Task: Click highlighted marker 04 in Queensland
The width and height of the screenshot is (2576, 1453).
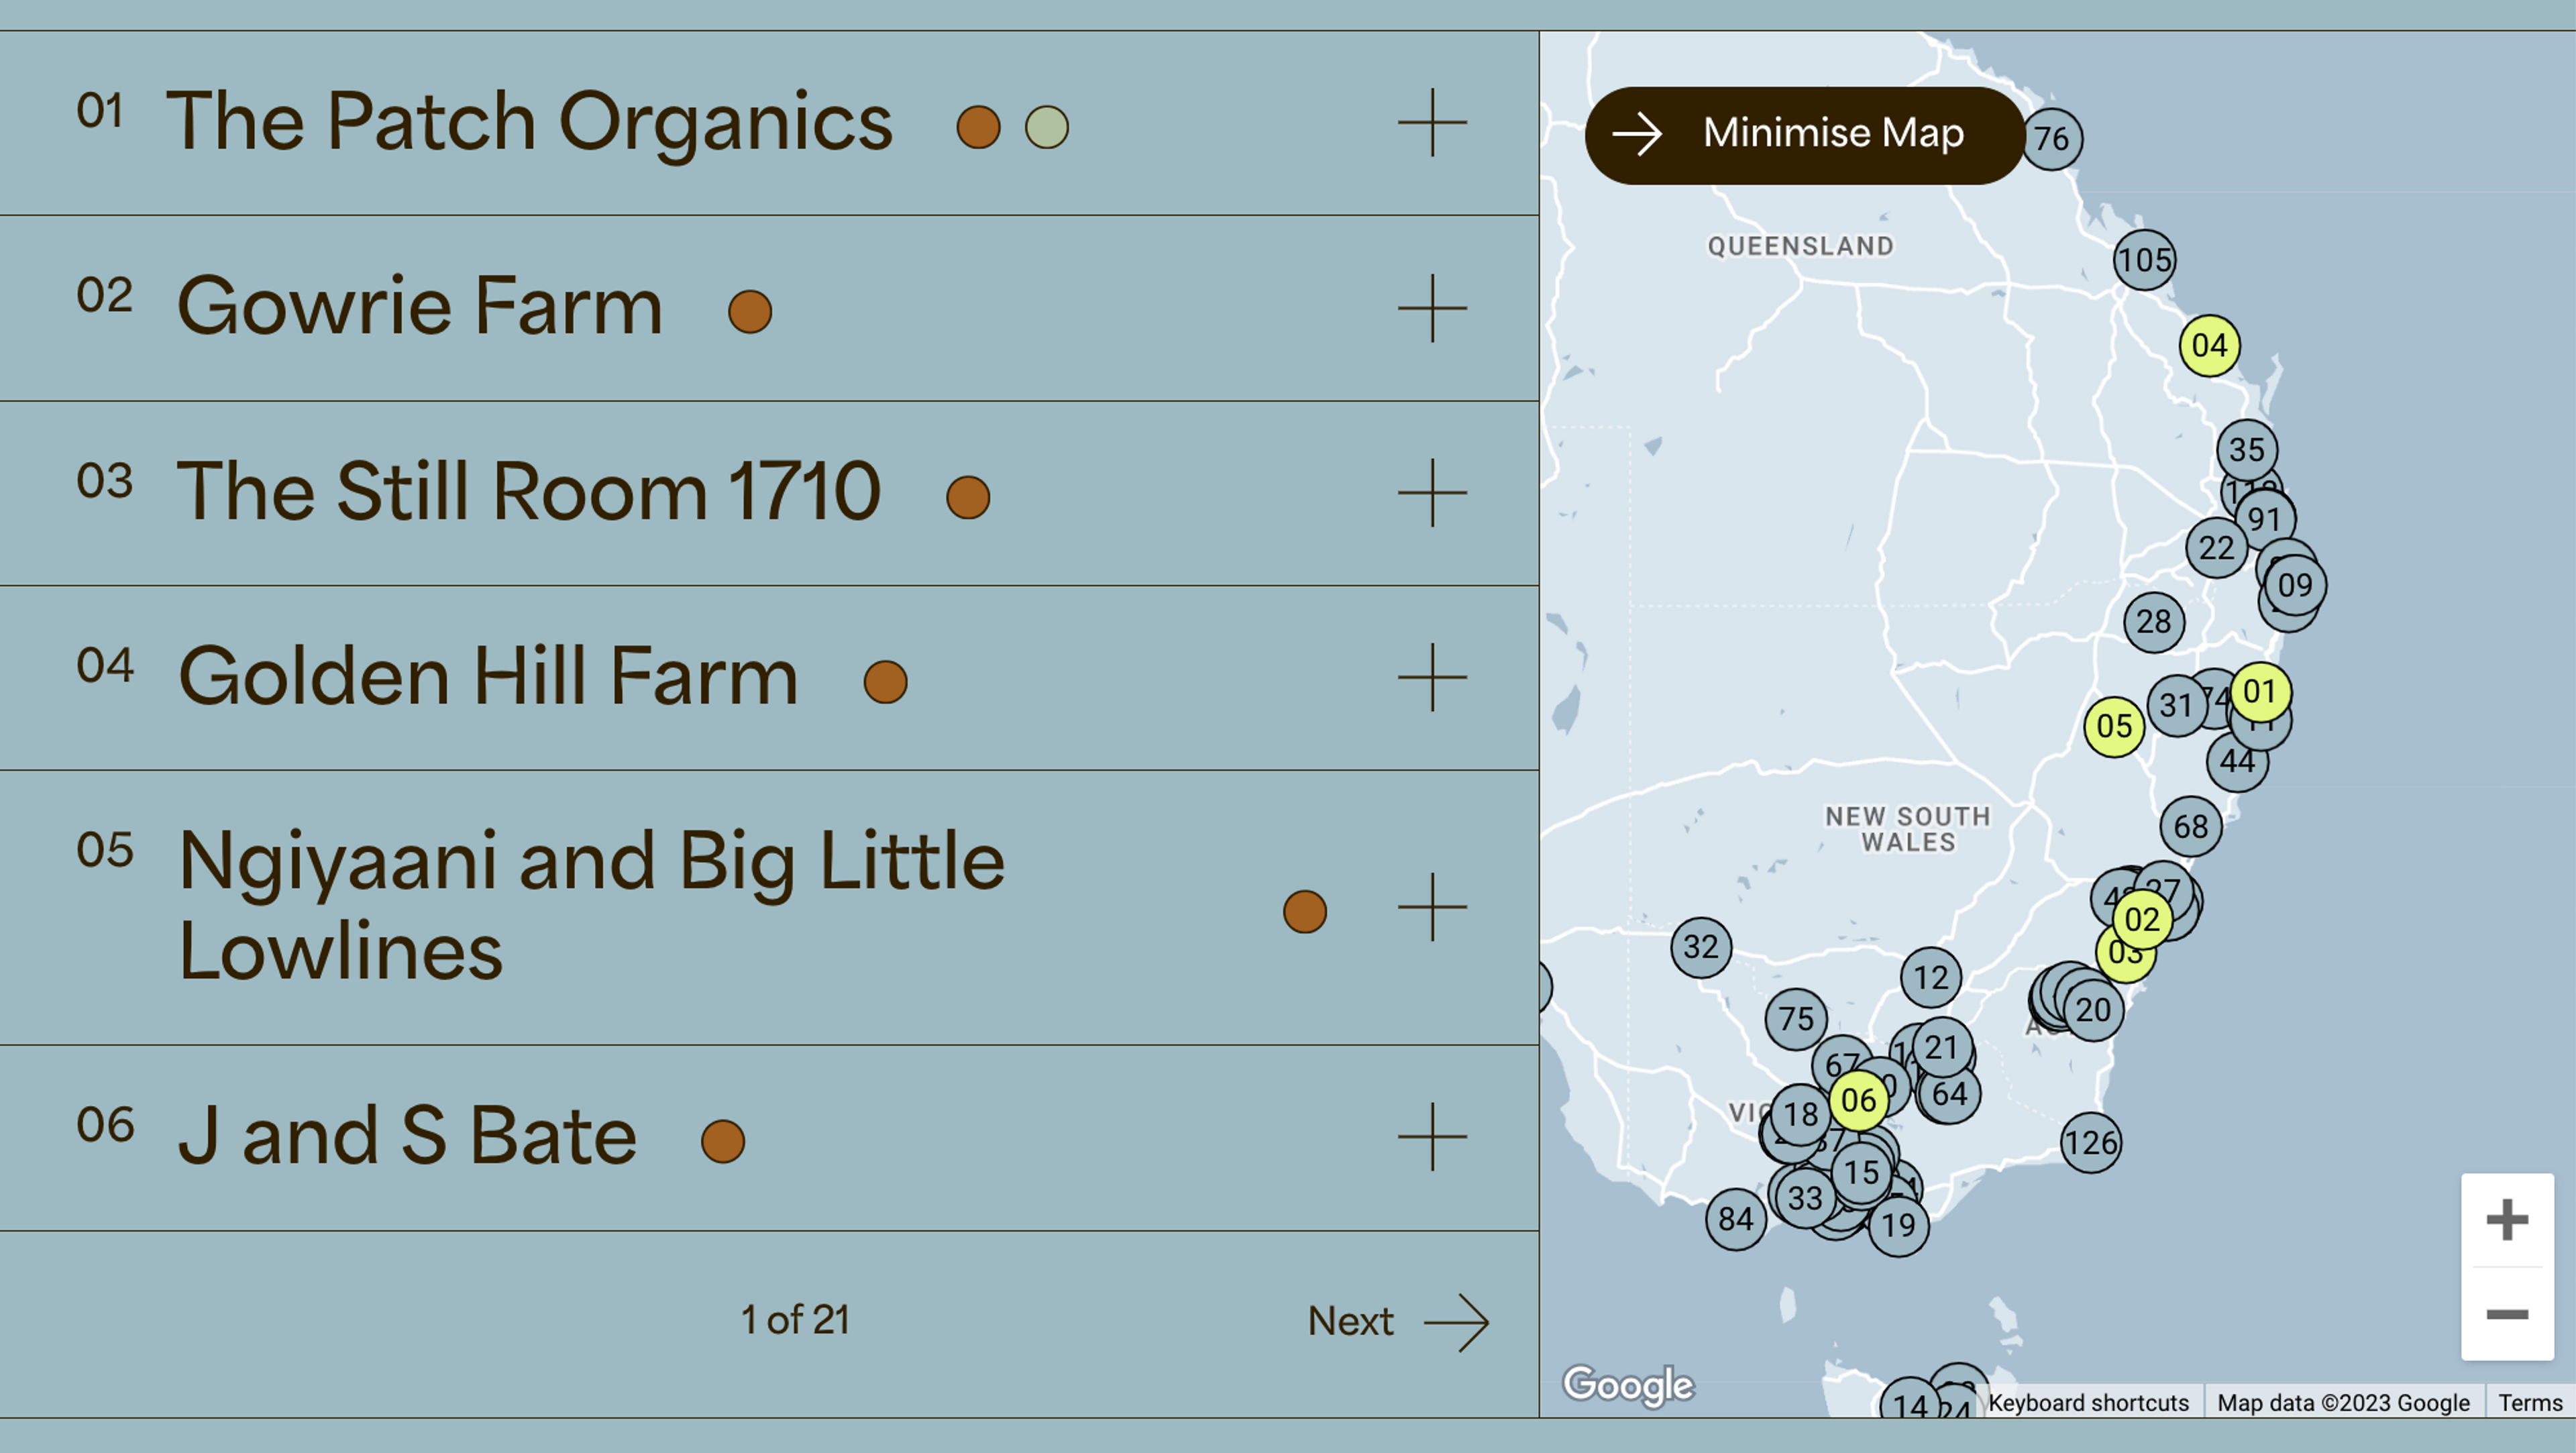Action: click(2210, 346)
